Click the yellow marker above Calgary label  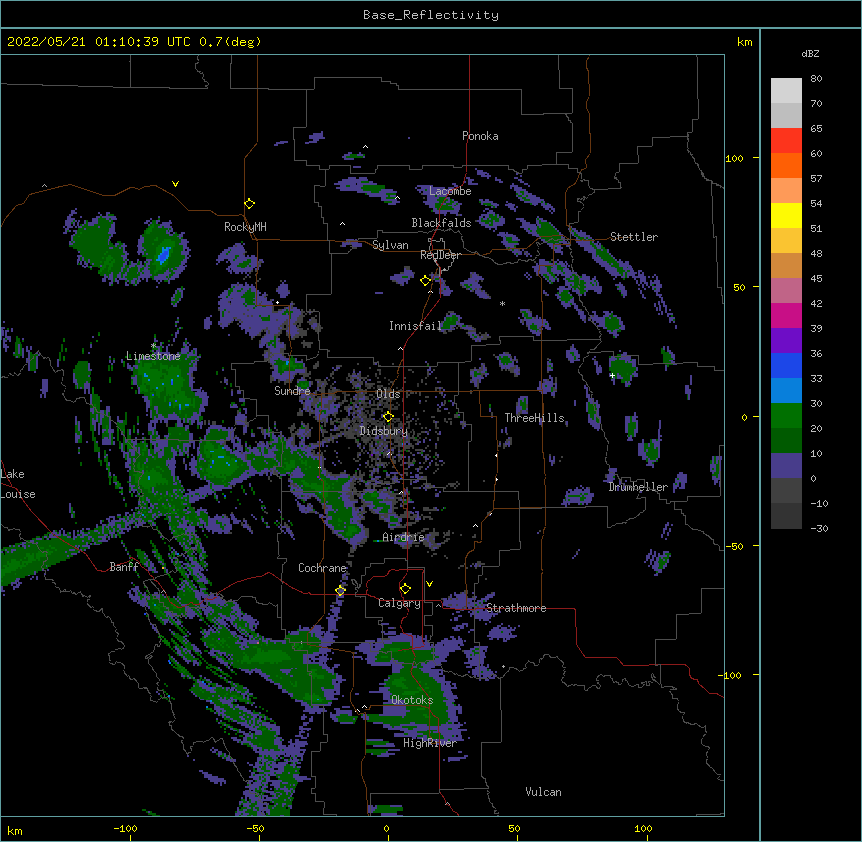tap(405, 589)
